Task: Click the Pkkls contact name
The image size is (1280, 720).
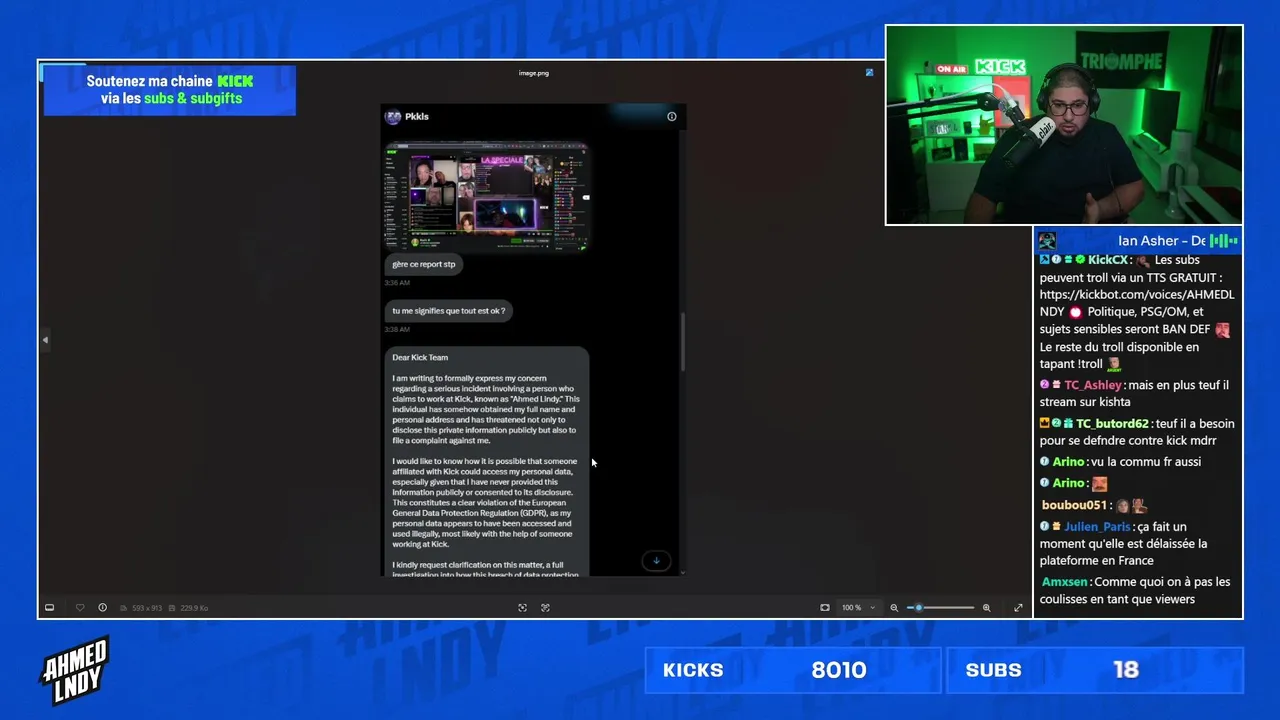Action: (x=417, y=116)
